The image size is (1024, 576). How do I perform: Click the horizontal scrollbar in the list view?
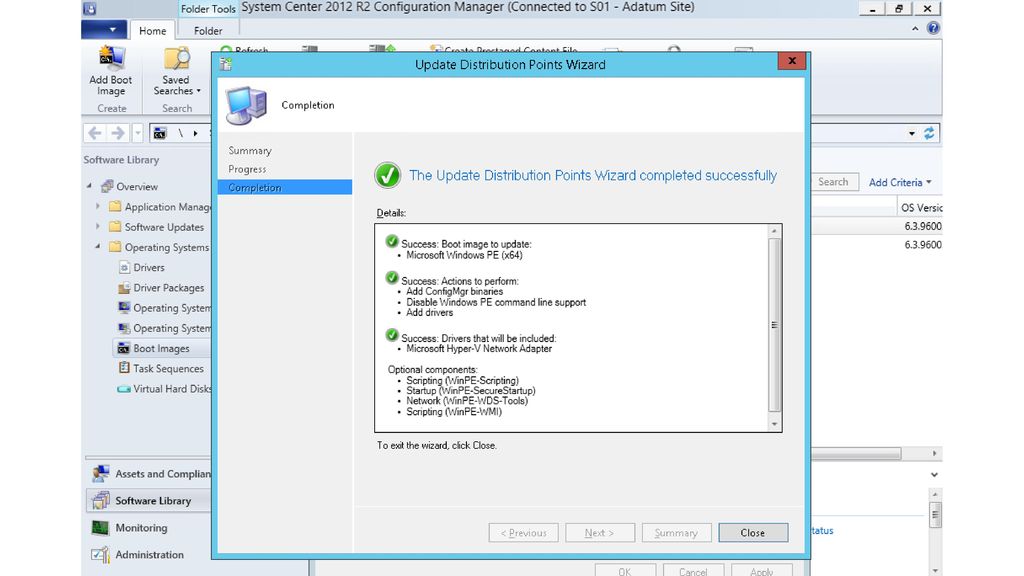click(856, 453)
